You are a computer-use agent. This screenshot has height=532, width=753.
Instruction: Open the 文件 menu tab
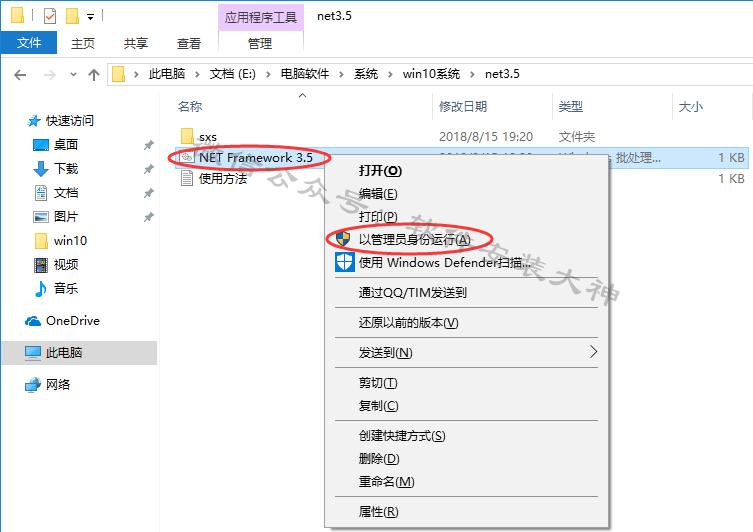pyautogui.click(x=29, y=43)
